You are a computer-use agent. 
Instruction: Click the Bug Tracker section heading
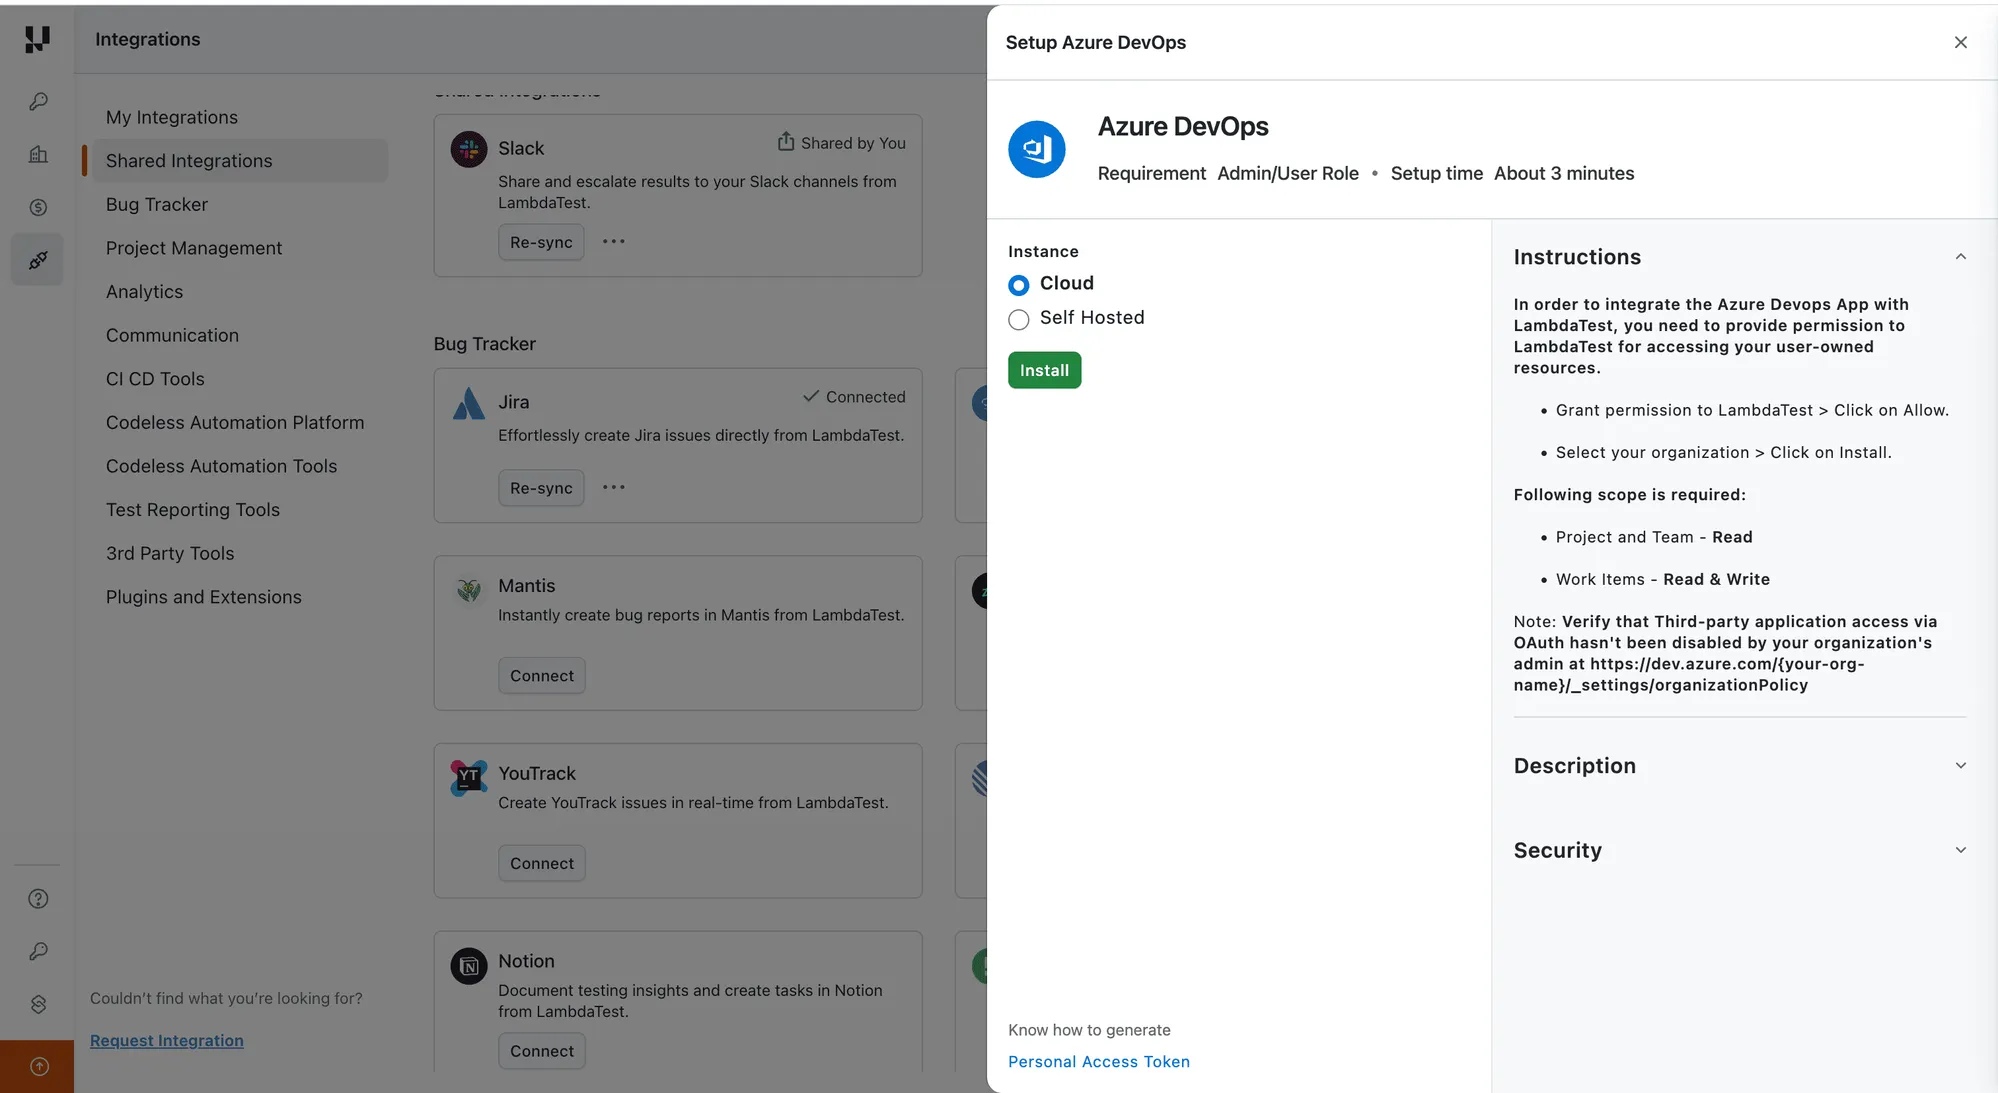click(485, 344)
